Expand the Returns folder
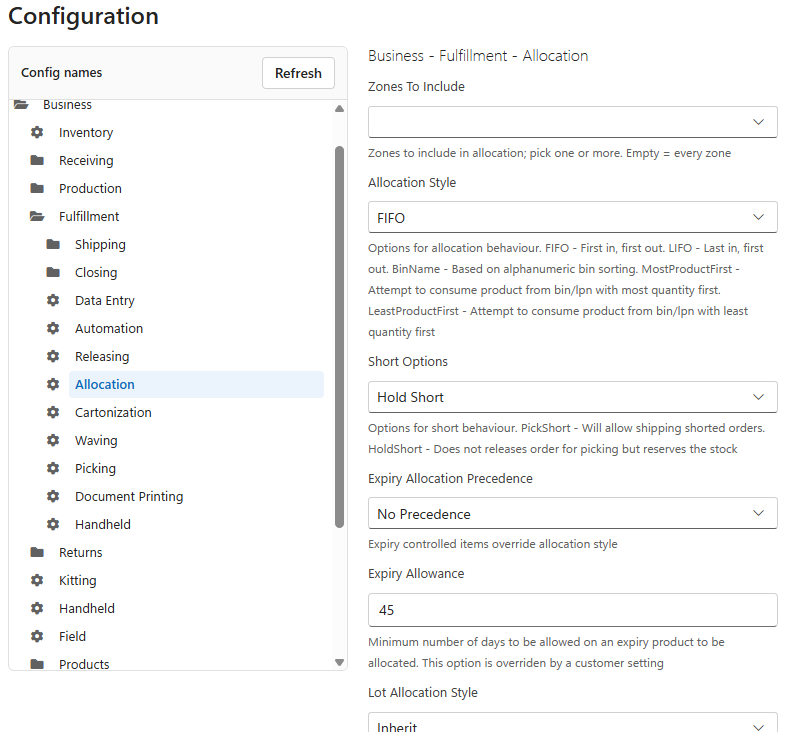The image size is (788, 732). point(80,552)
